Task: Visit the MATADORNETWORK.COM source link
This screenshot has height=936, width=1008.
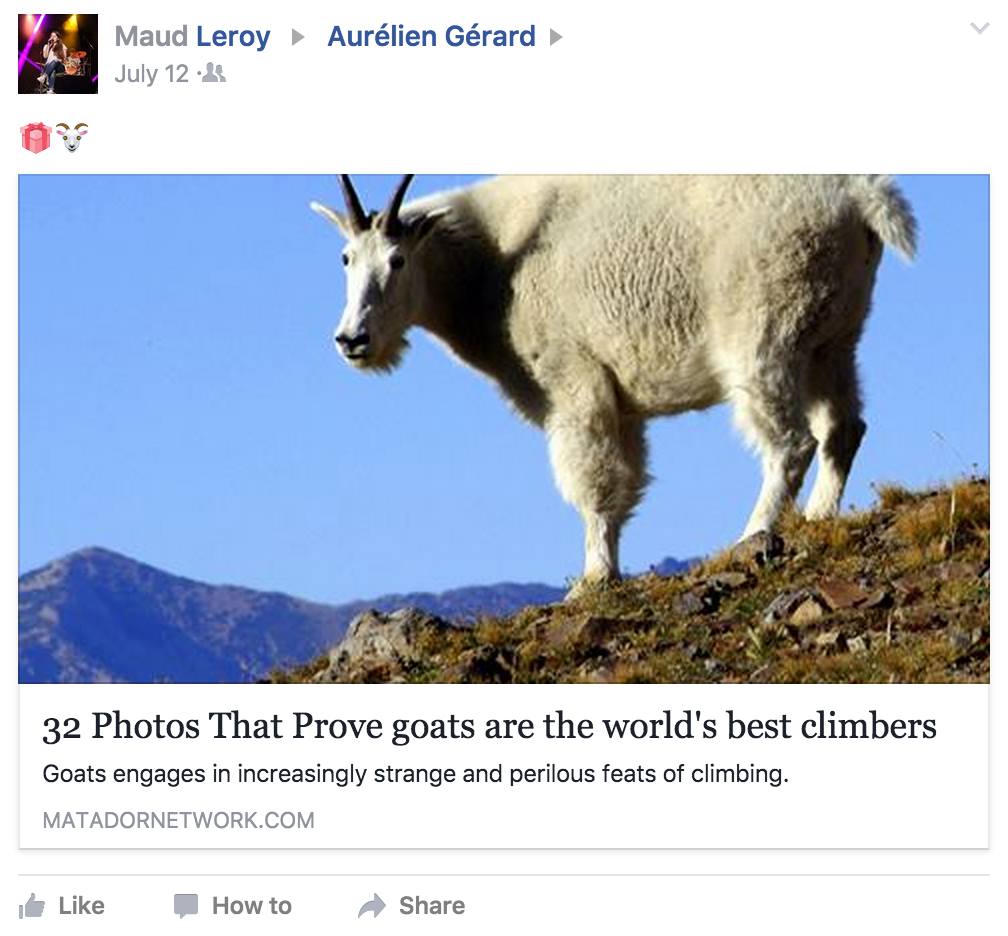Action: point(179,820)
